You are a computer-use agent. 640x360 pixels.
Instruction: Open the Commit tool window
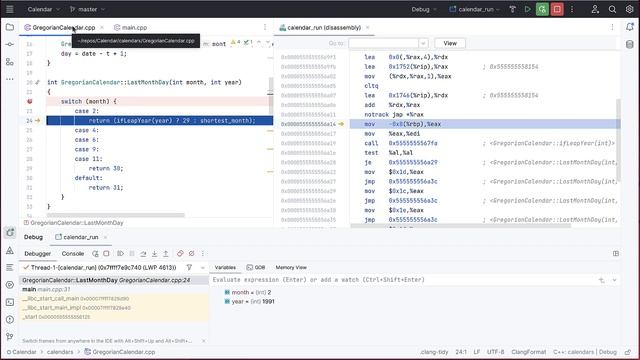tap(10, 44)
